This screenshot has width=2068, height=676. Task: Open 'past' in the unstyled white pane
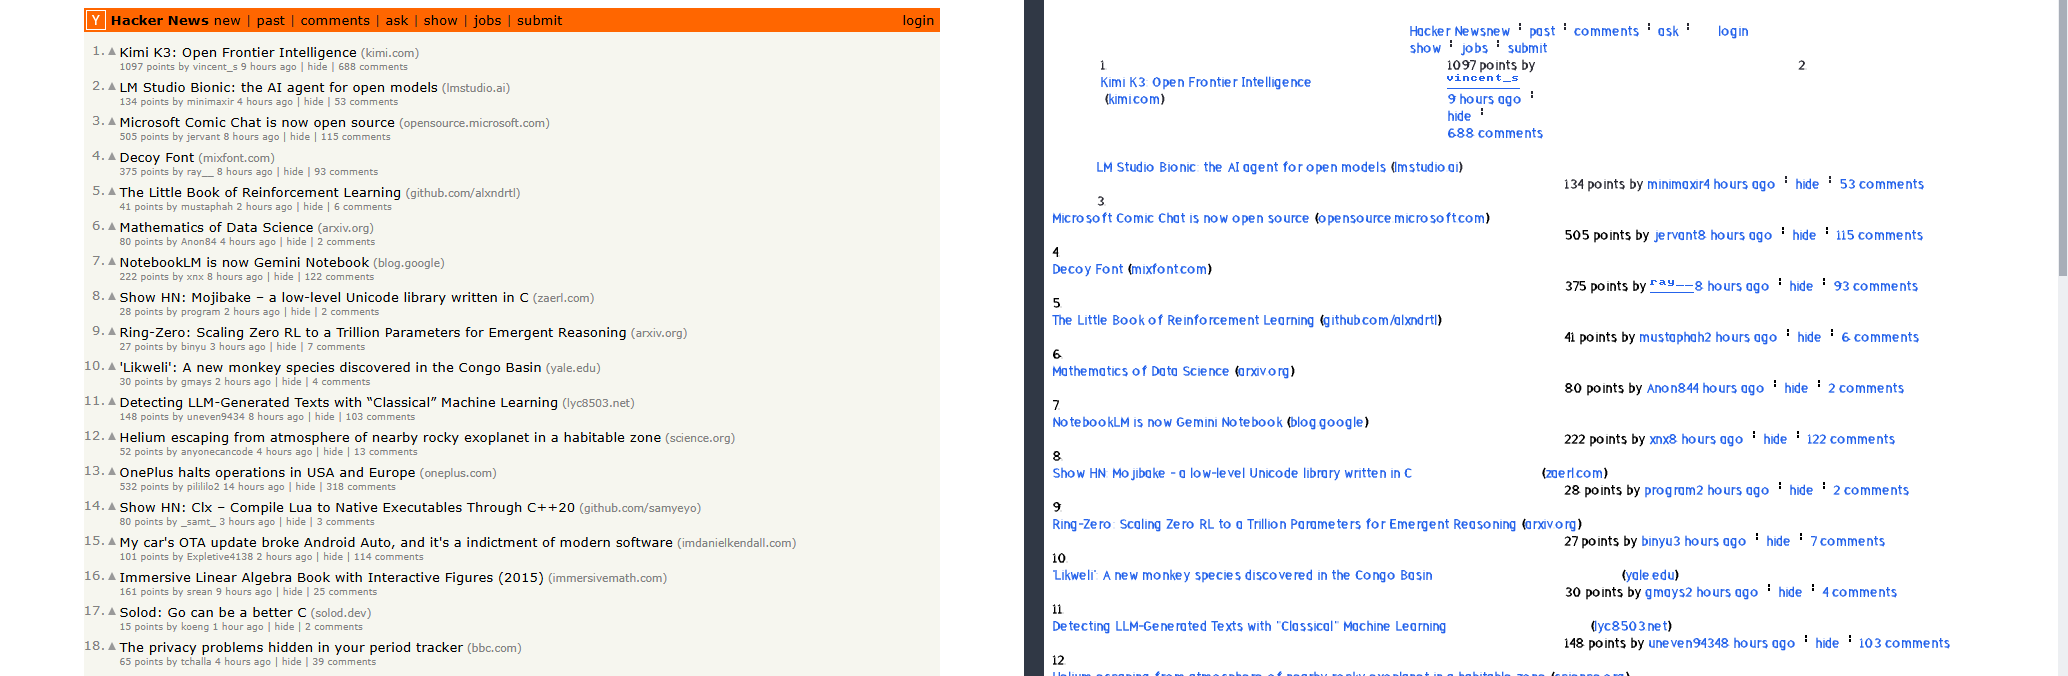point(1542,31)
